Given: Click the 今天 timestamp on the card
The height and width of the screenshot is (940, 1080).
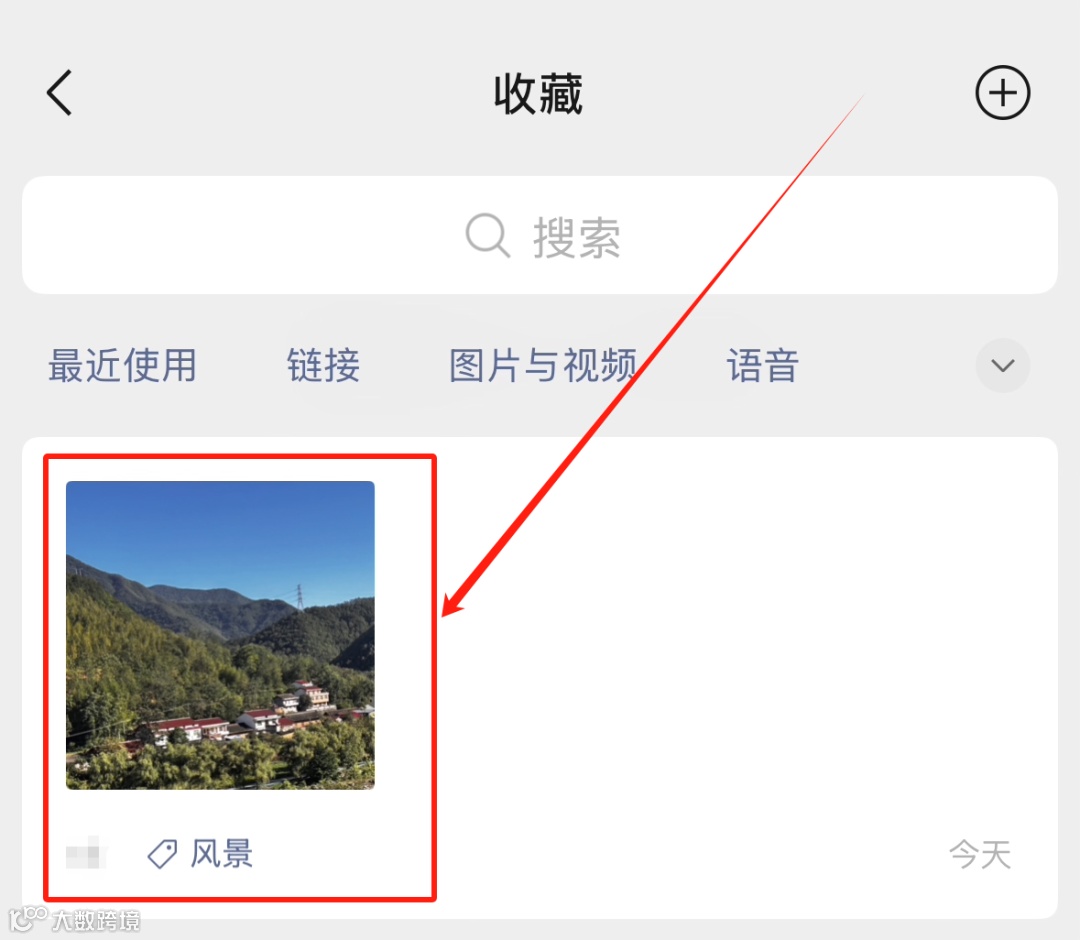Looking at the screenshot, I should [x=980, y=855].
